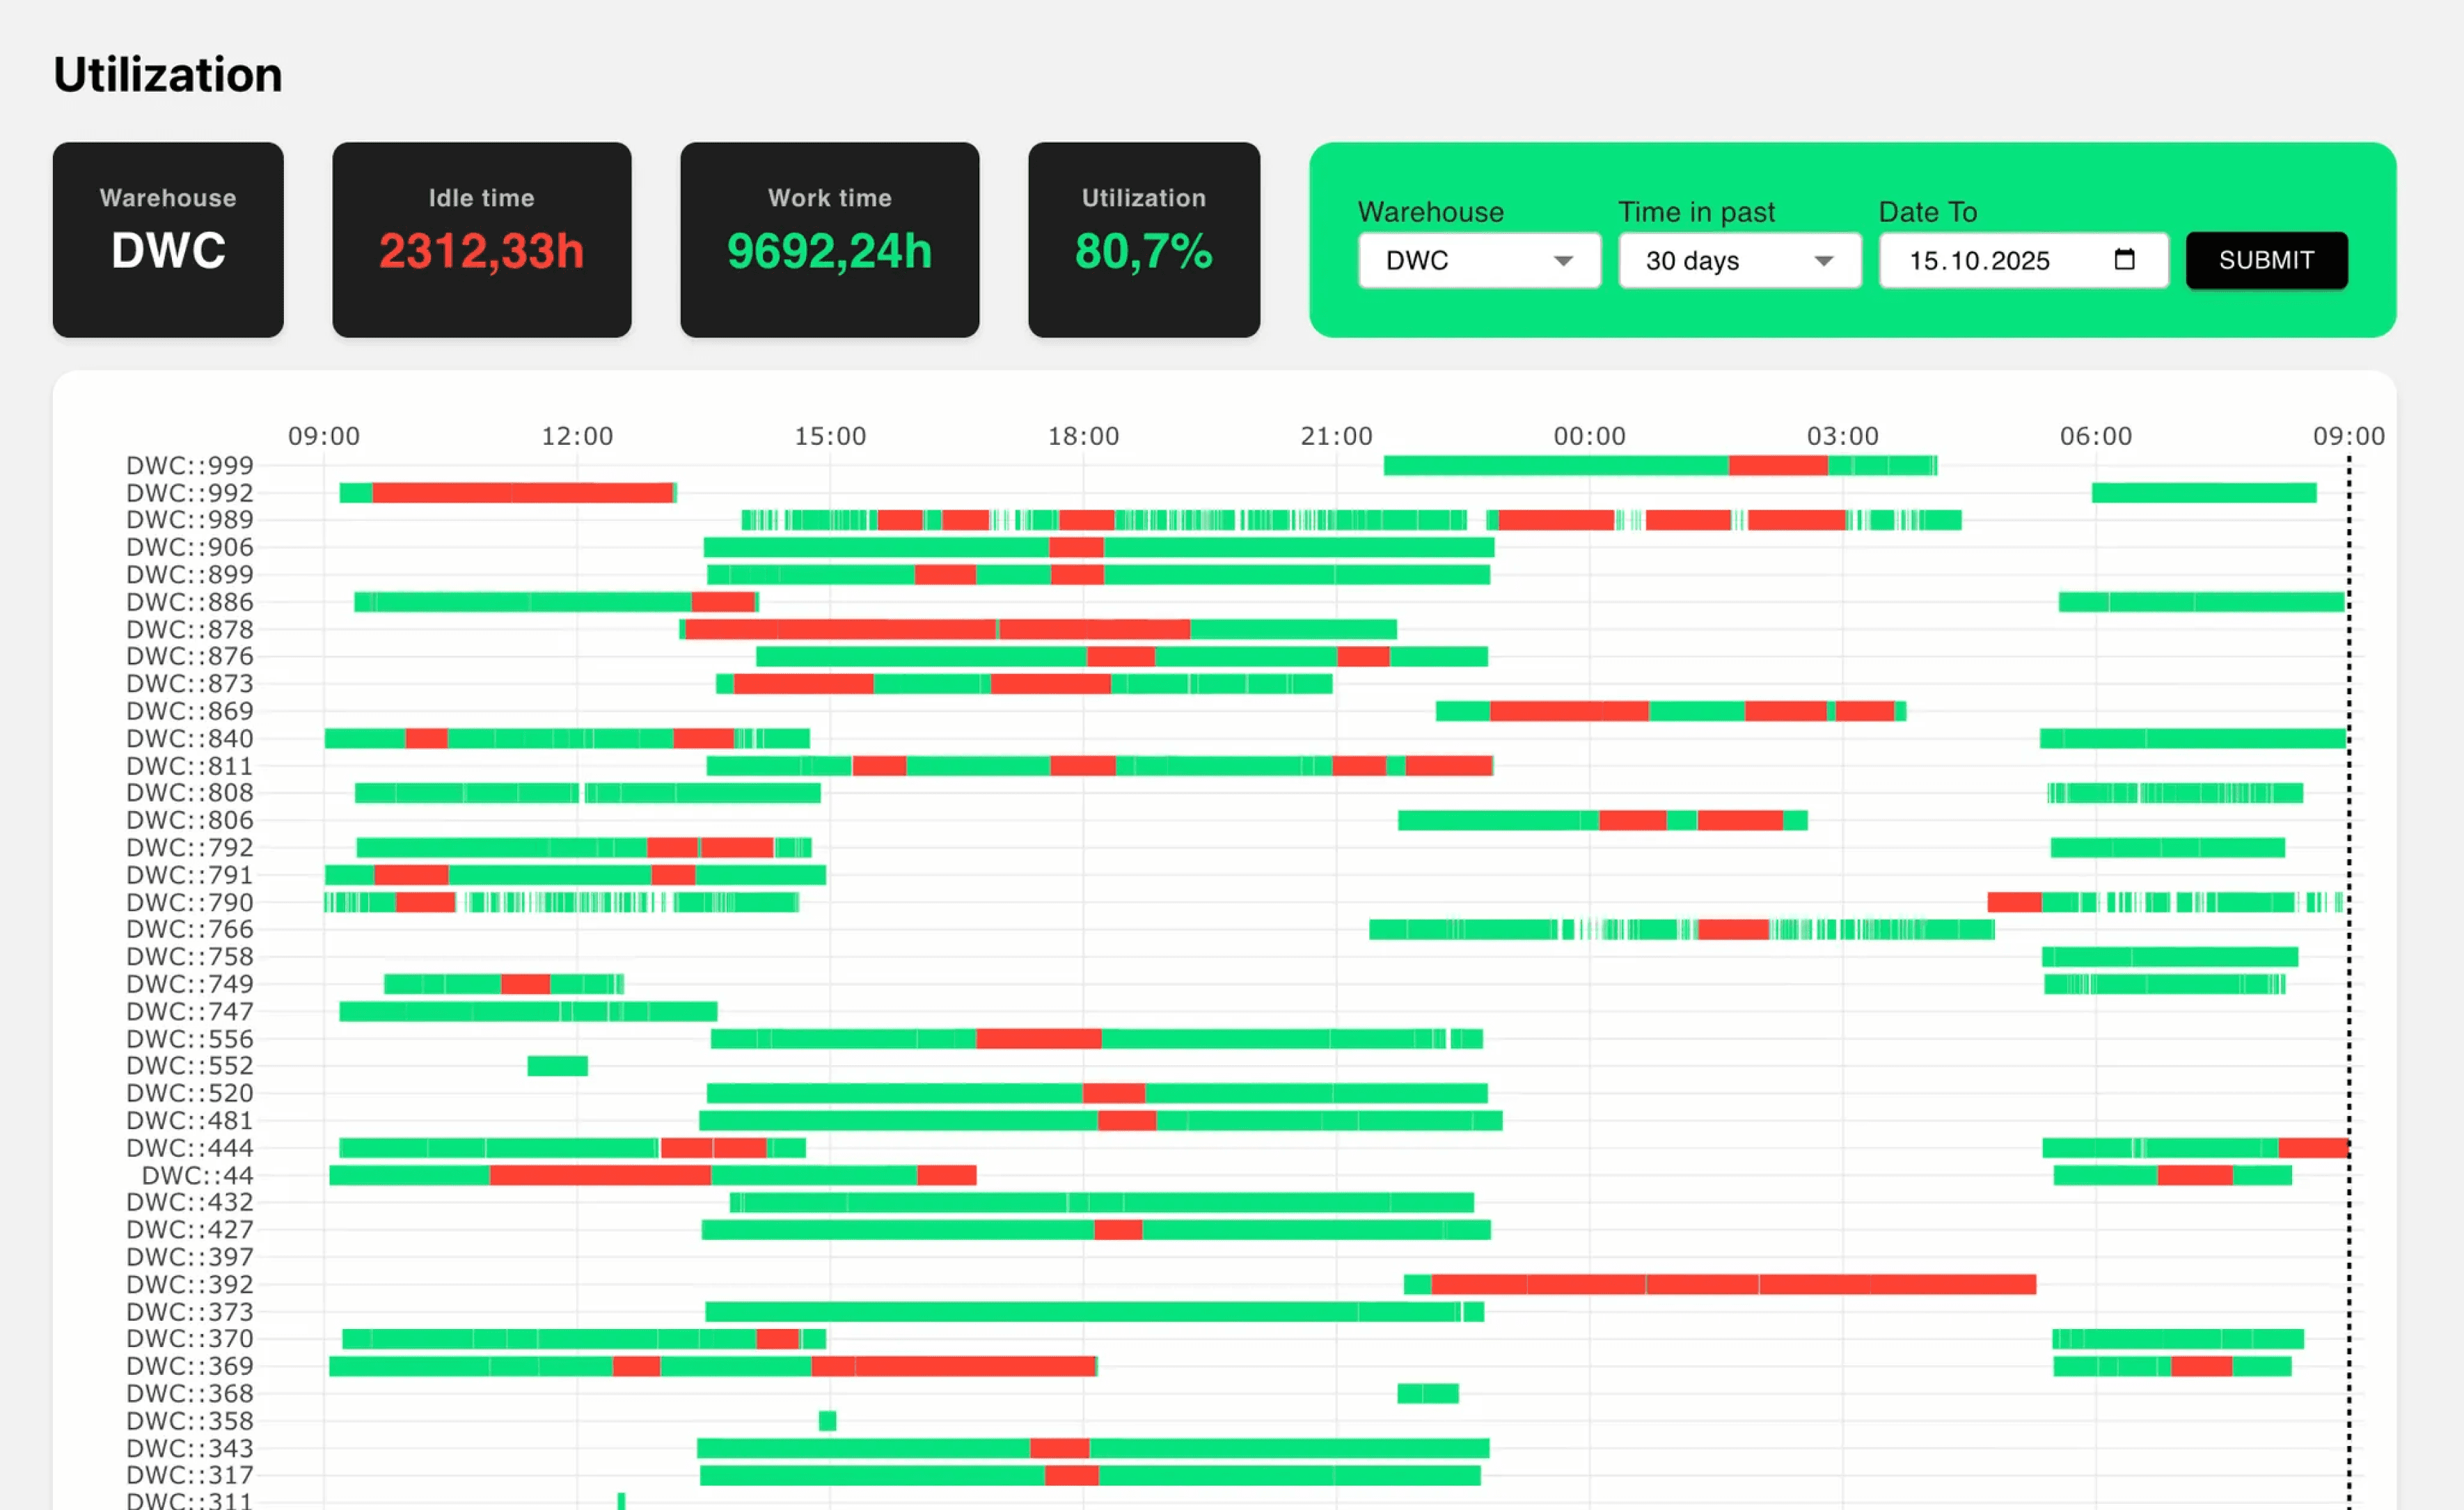
Task: Open the Warehouse DWC dropdown
Action: 1478,260
